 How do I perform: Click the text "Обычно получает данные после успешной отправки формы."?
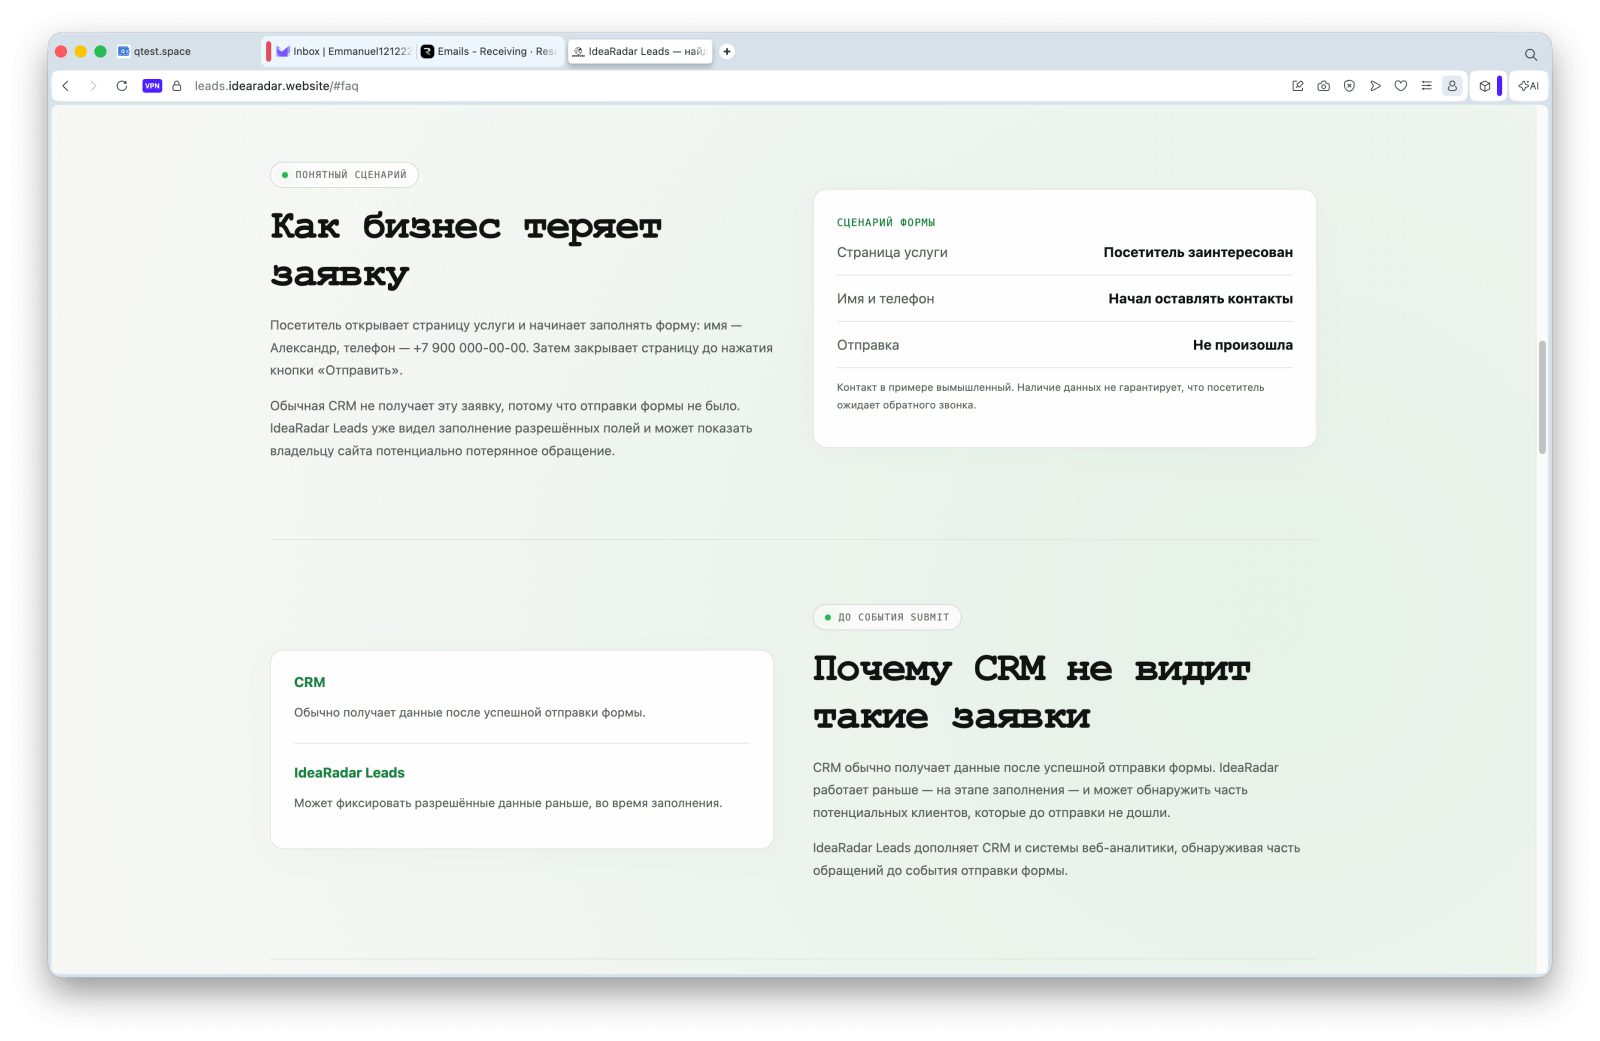pos(470,713)
